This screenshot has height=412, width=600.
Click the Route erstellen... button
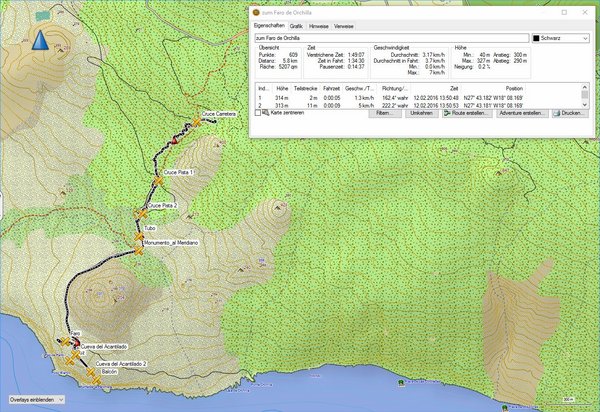coord(467,114)
